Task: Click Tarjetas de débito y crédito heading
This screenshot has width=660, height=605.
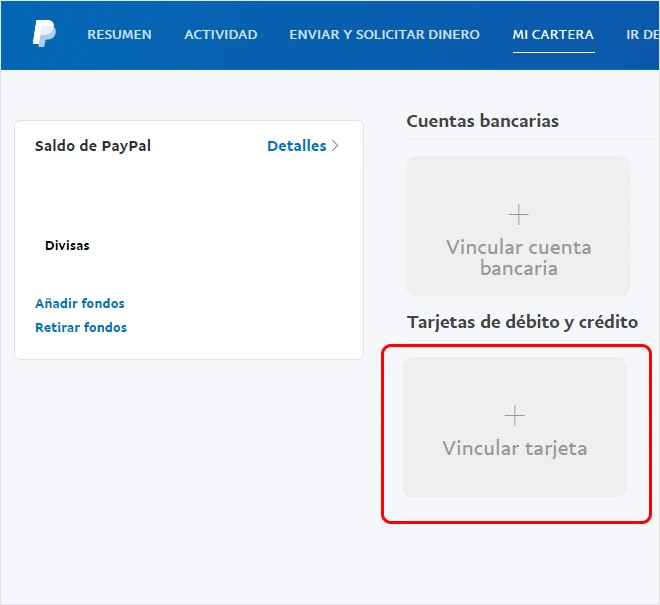Action: pos(522,322)
